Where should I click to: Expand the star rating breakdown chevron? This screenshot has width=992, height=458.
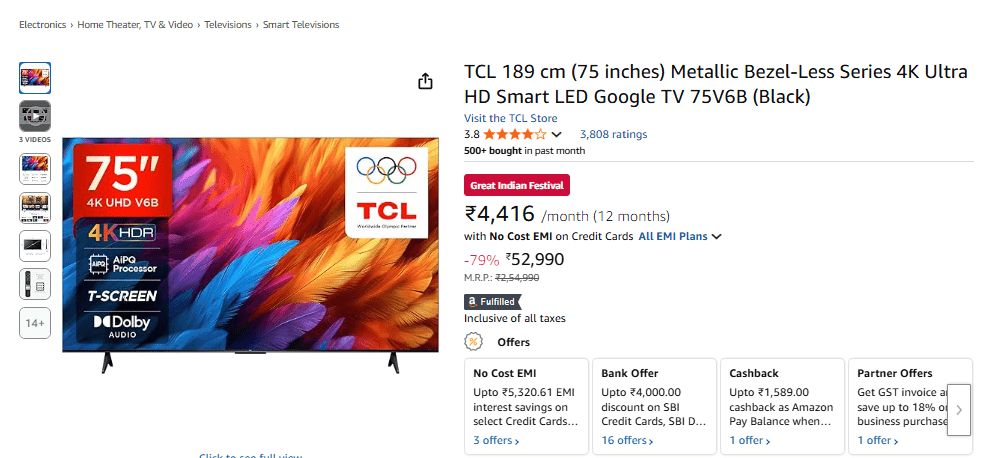(x=557, y=135)
